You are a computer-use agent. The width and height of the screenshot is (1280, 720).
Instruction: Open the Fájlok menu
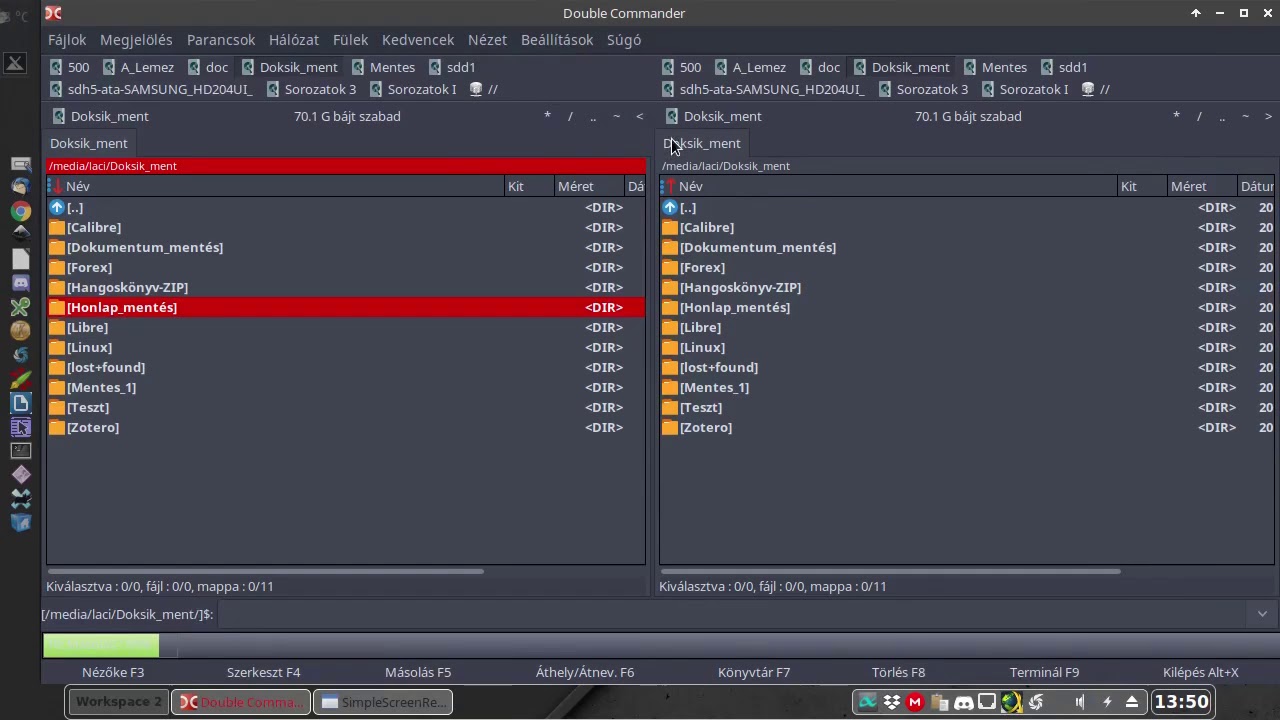[x=67, y=40]
